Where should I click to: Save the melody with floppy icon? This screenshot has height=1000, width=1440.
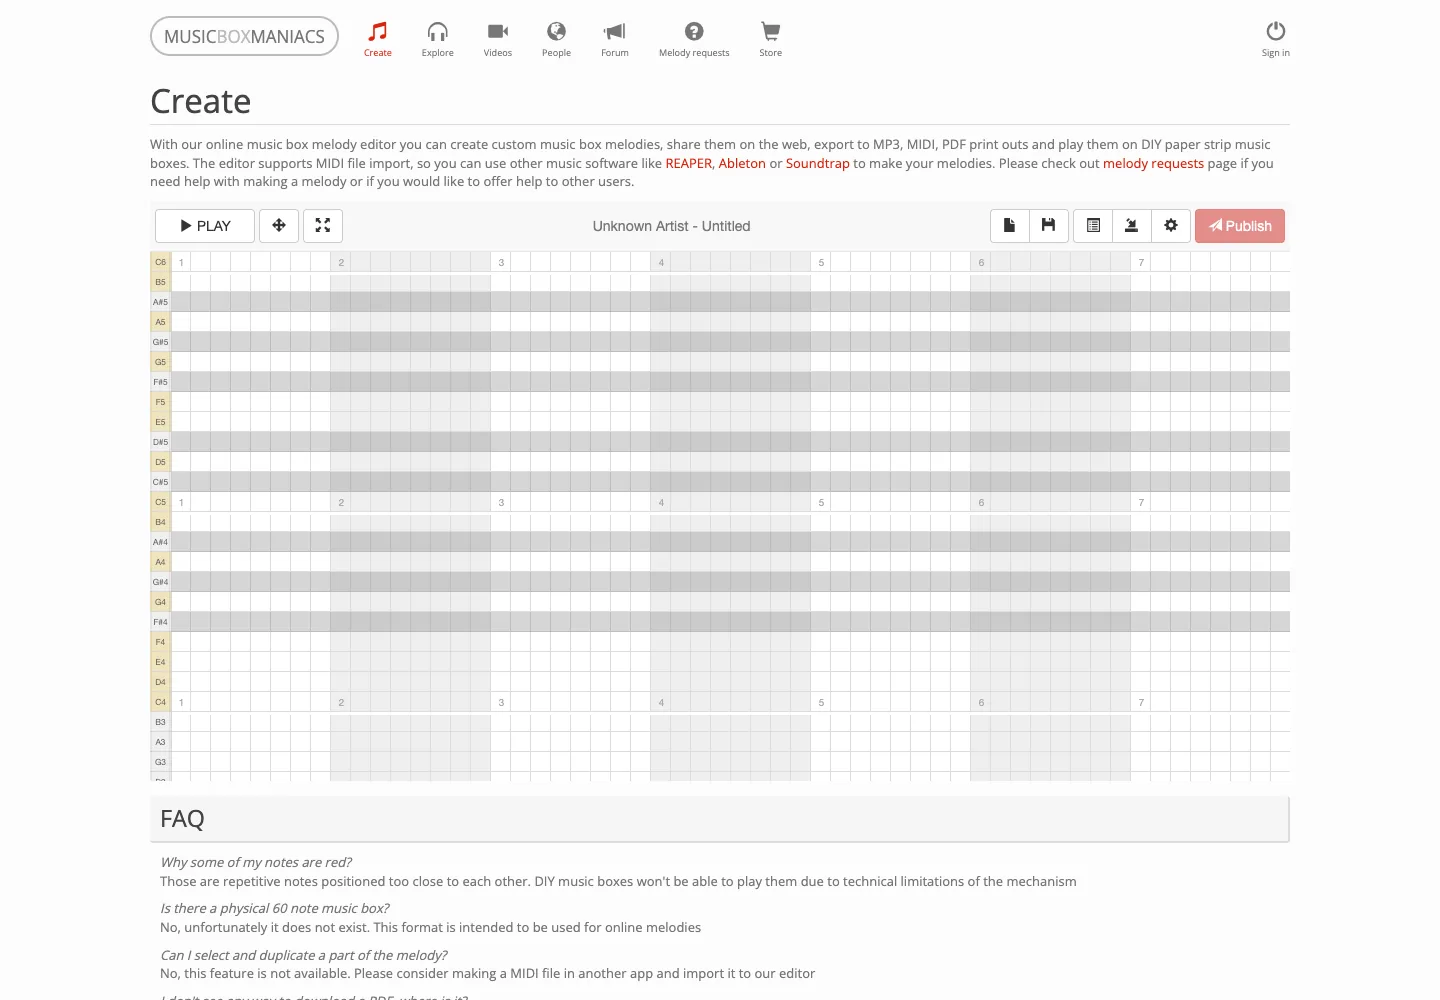[1048, 226]
